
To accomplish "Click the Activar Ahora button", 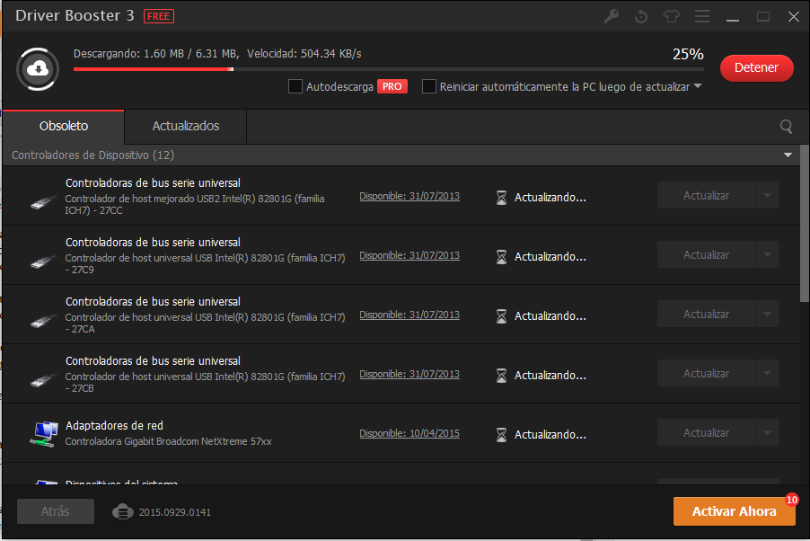I will [x=734, y=512].
